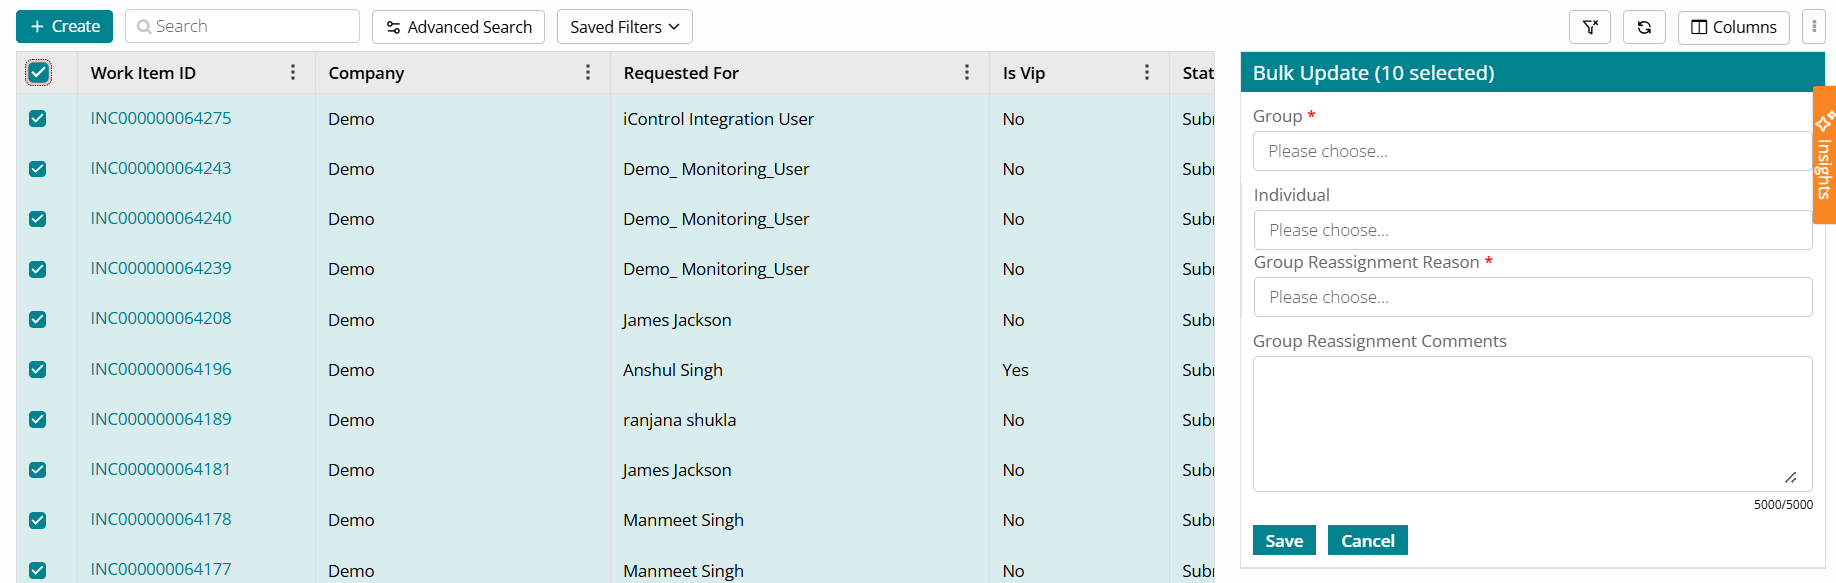The width and height of the screenshot is (1836, 583).
Task: Click the Advanced Search button
Action: click(458, 27)
